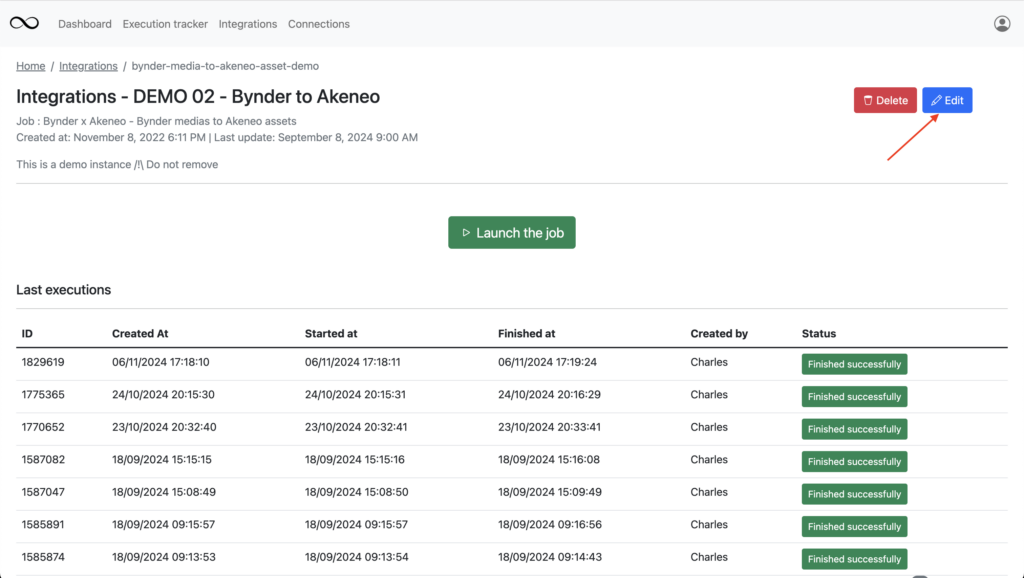The width and height of the screenshot is (1024, 578).
Task: Open the user account icon
Action: [x=1002, y=23]
